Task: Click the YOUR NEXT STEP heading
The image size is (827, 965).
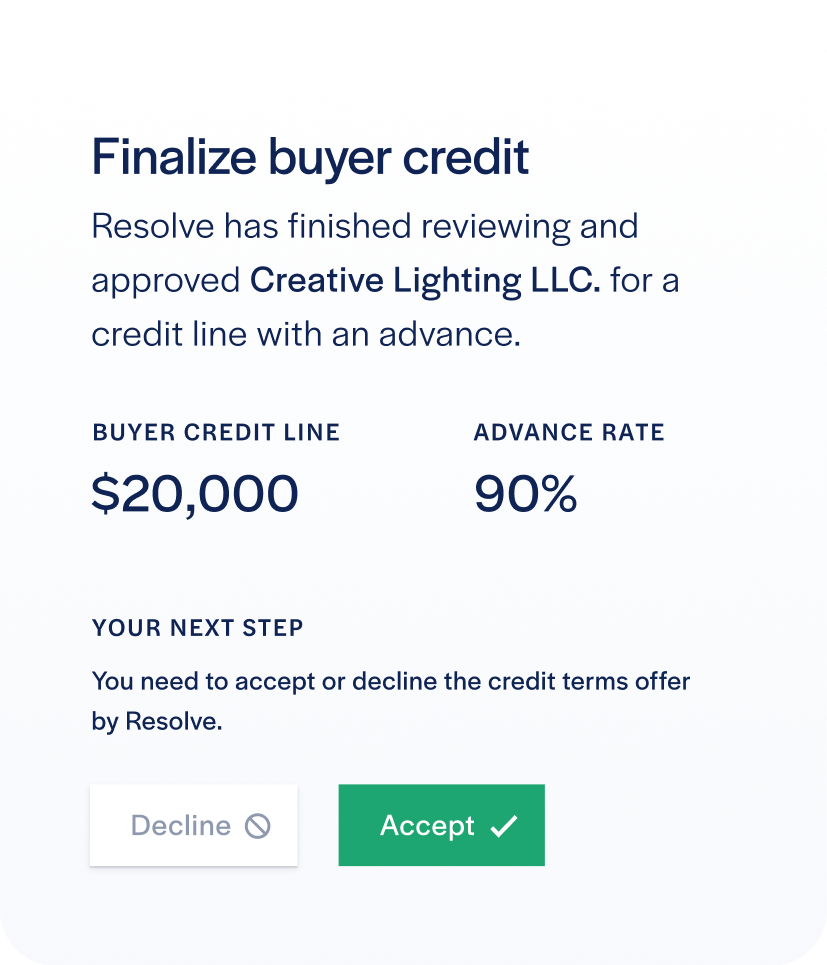Action: click(198, 628)
